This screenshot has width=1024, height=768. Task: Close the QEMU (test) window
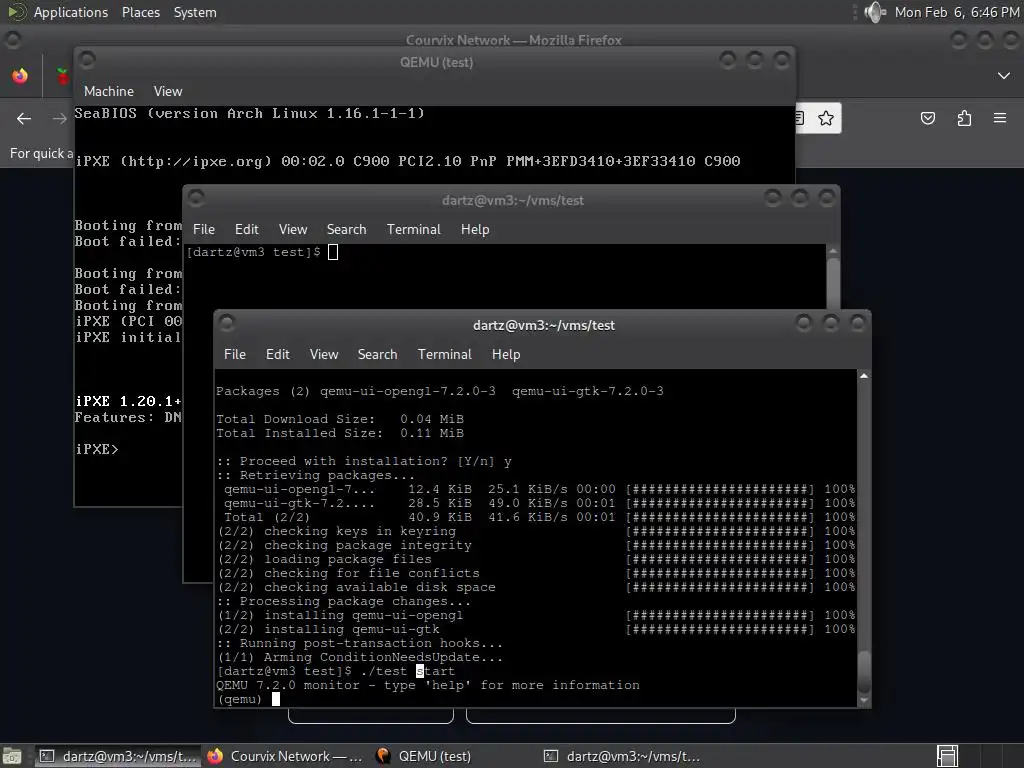coord(781,60)
